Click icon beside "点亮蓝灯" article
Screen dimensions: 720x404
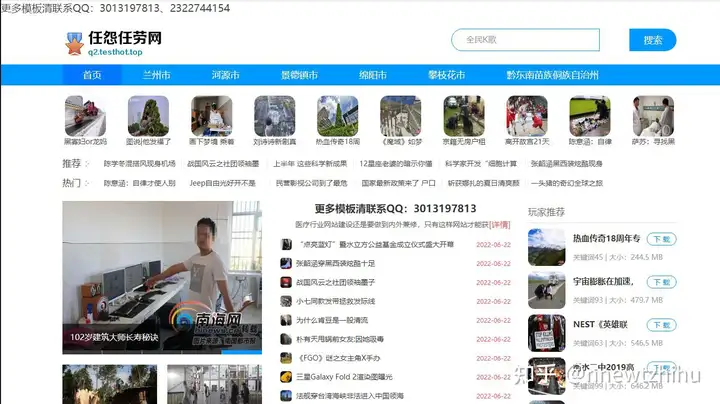286,244
